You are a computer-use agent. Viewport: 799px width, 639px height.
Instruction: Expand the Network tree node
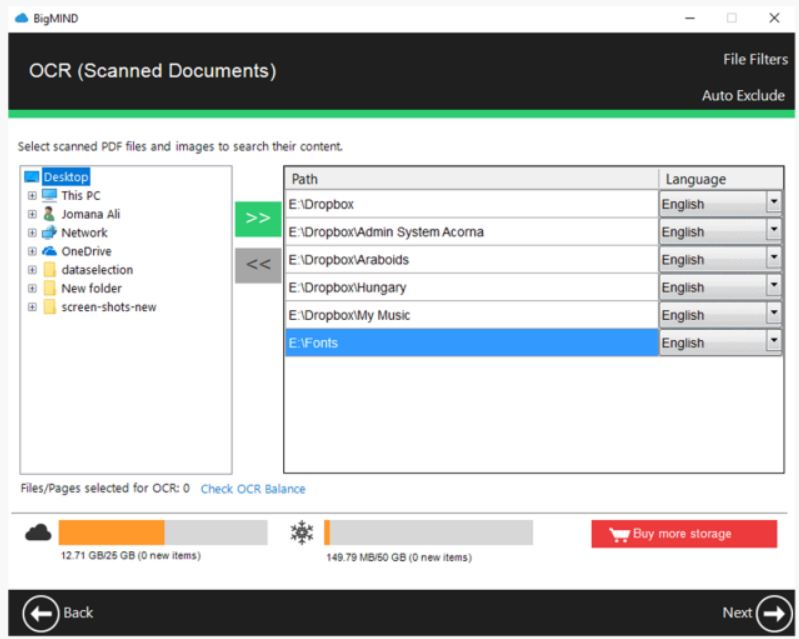(32, 233)
